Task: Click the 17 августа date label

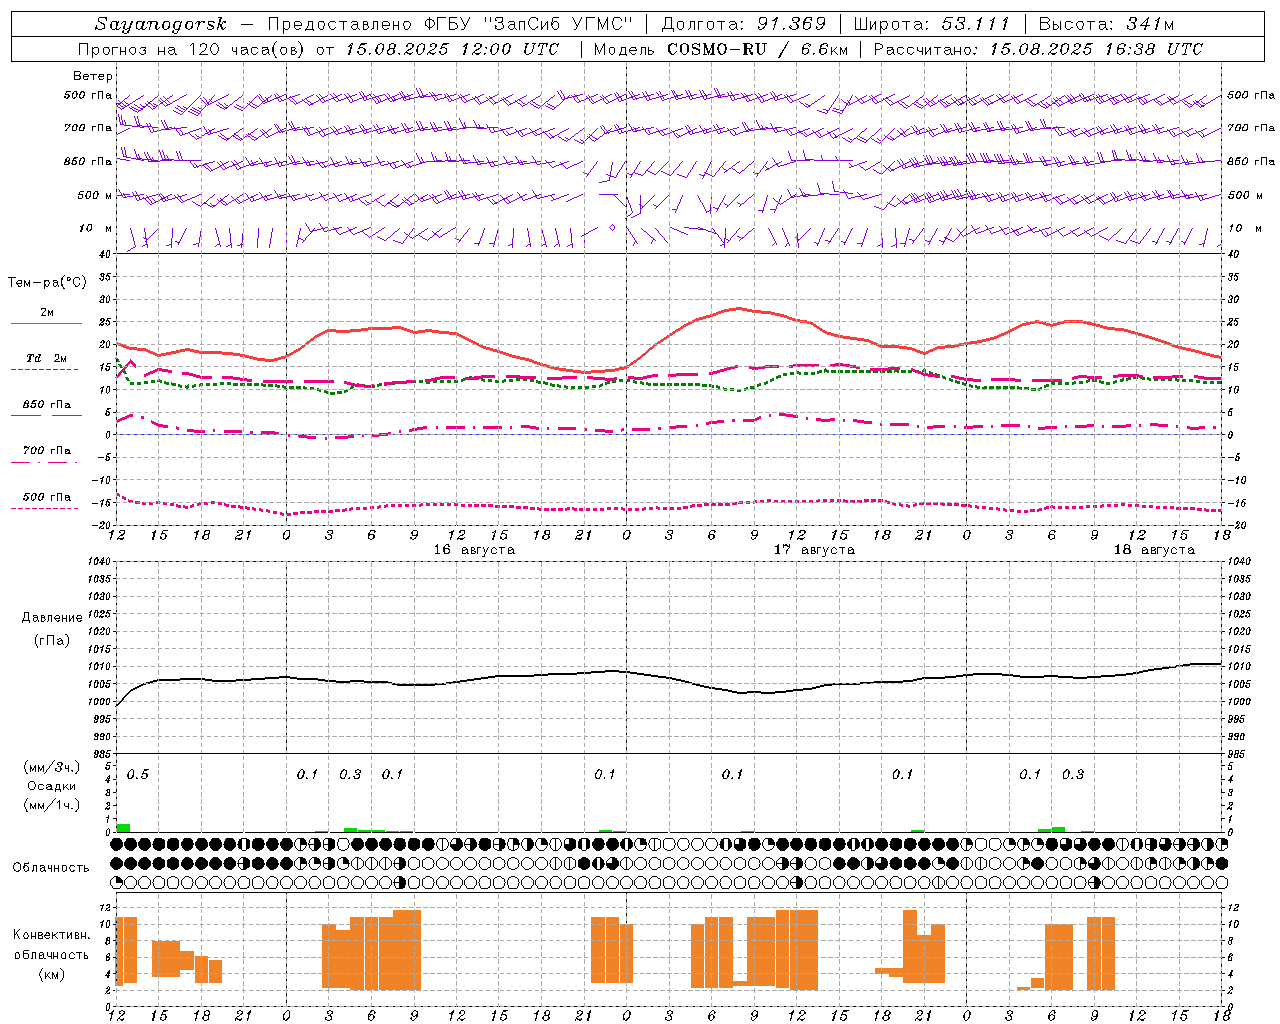Action: coord(814,550)
